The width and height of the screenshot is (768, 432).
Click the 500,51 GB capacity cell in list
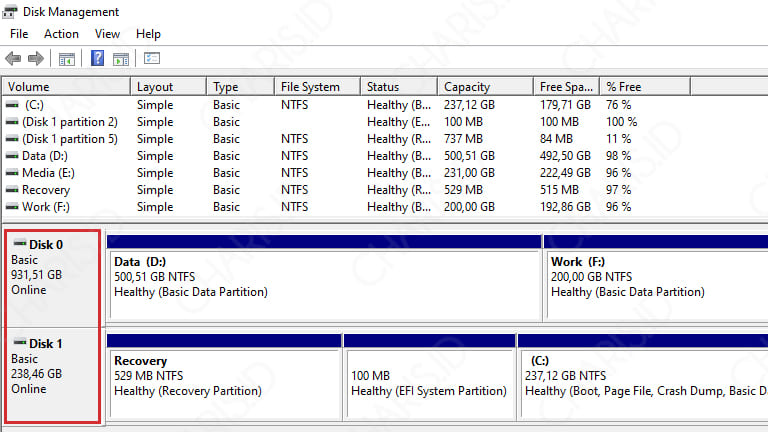469,156
